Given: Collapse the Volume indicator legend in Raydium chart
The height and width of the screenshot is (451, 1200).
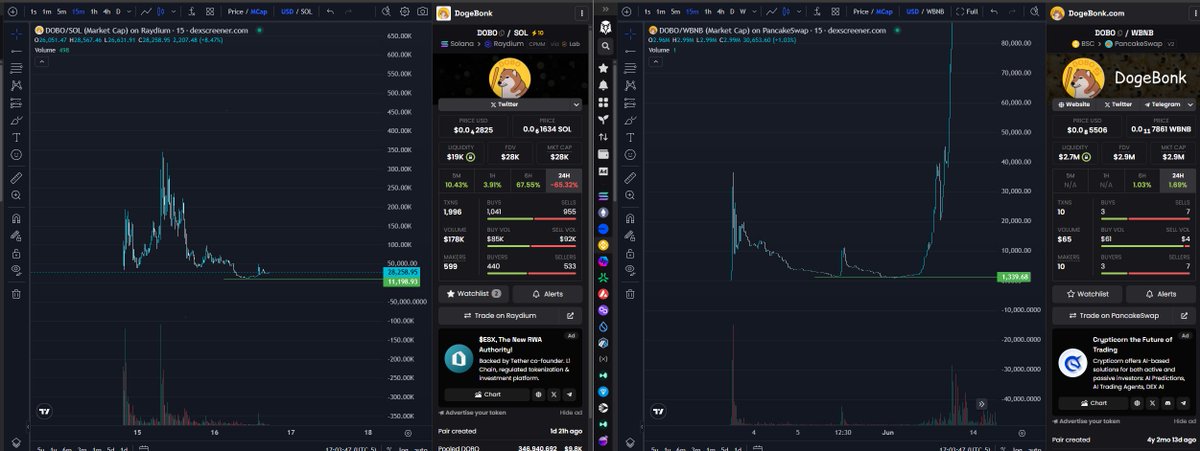Looking at the screenshot, I should 42,62.
